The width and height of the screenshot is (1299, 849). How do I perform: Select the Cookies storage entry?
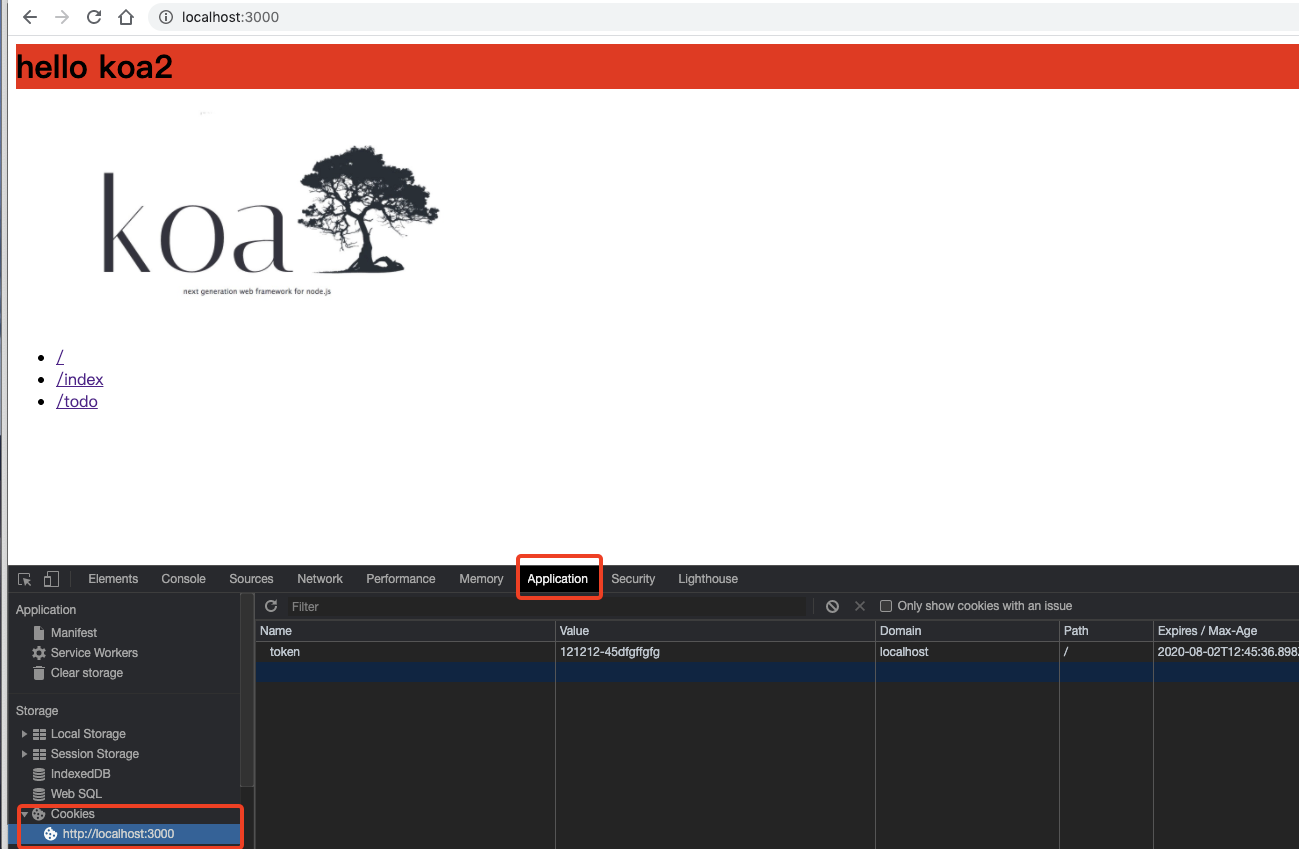73,814
